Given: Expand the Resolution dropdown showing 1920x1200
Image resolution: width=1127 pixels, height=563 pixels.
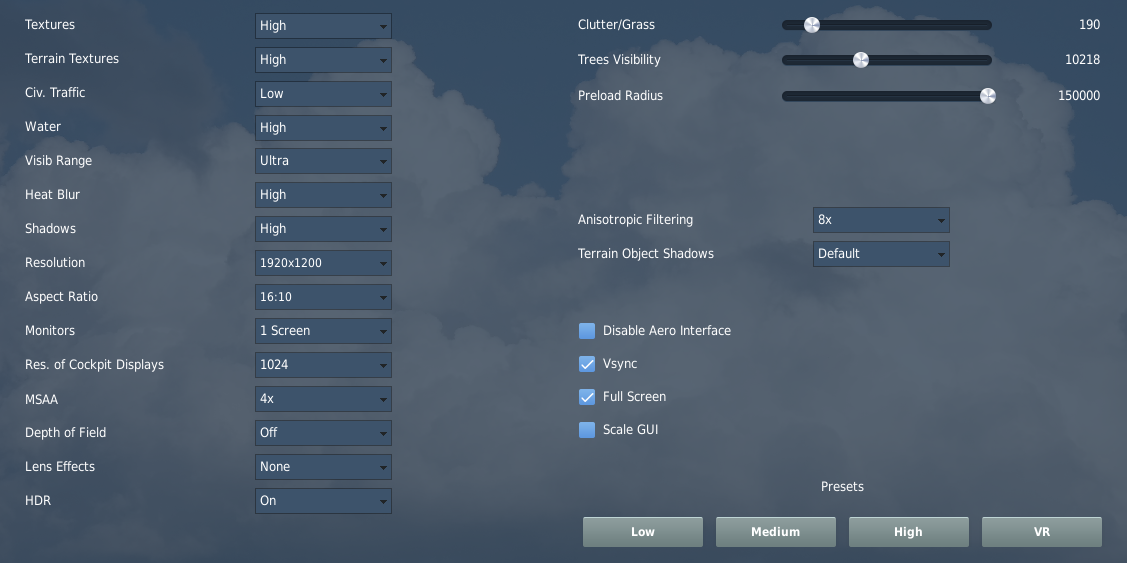Looking at the screenshot, I should (x=323, y=263).
